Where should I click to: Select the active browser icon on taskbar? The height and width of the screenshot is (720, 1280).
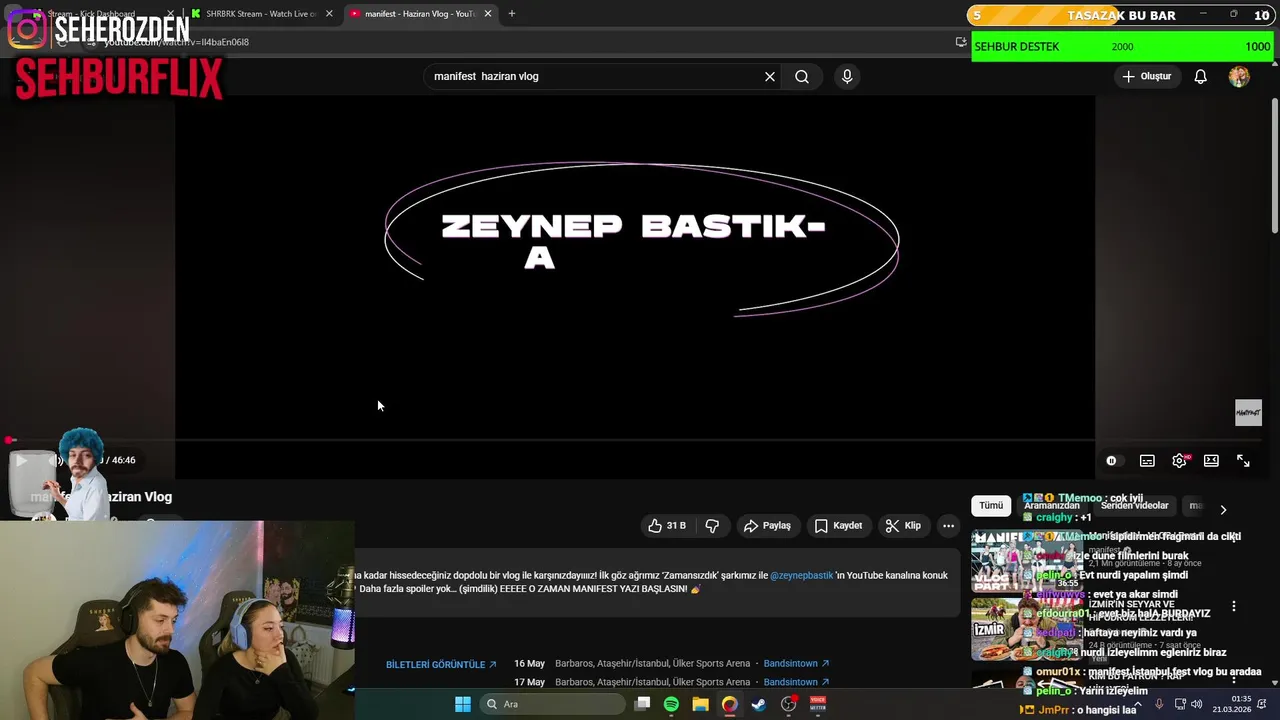730,704
